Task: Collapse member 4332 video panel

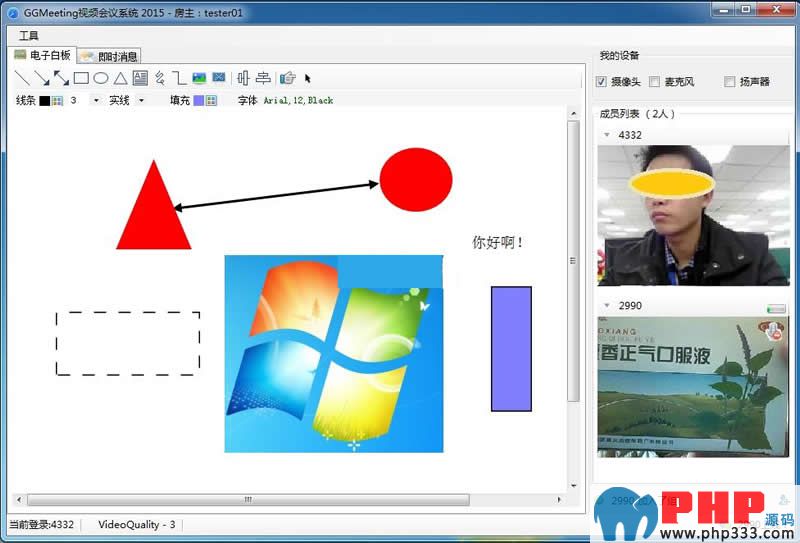Action: click(x=607, y=135)
